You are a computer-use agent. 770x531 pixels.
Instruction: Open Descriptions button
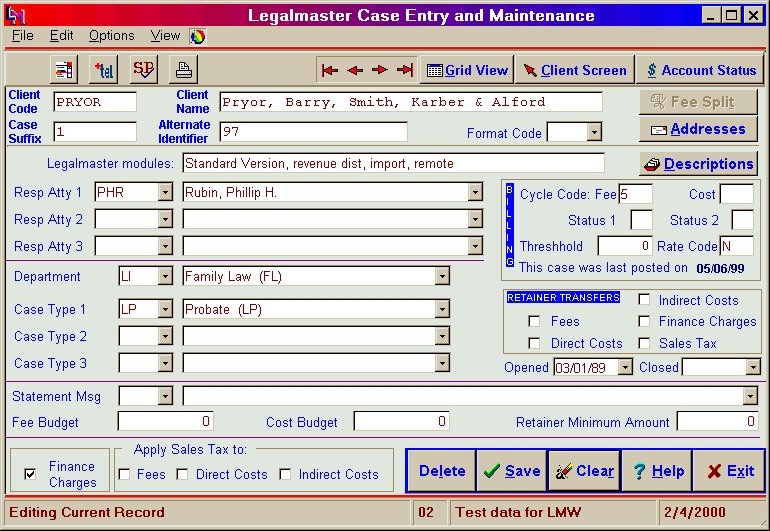698,164
